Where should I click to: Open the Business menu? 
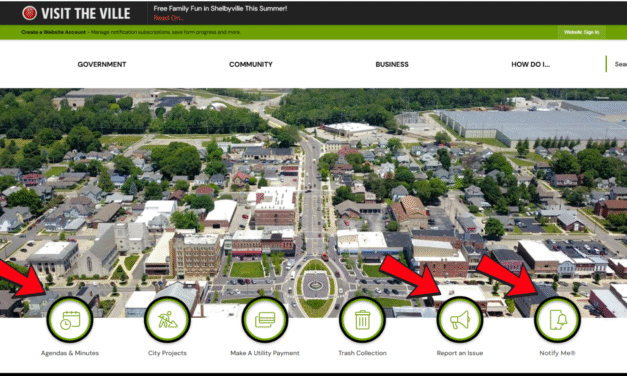(392, 64)
